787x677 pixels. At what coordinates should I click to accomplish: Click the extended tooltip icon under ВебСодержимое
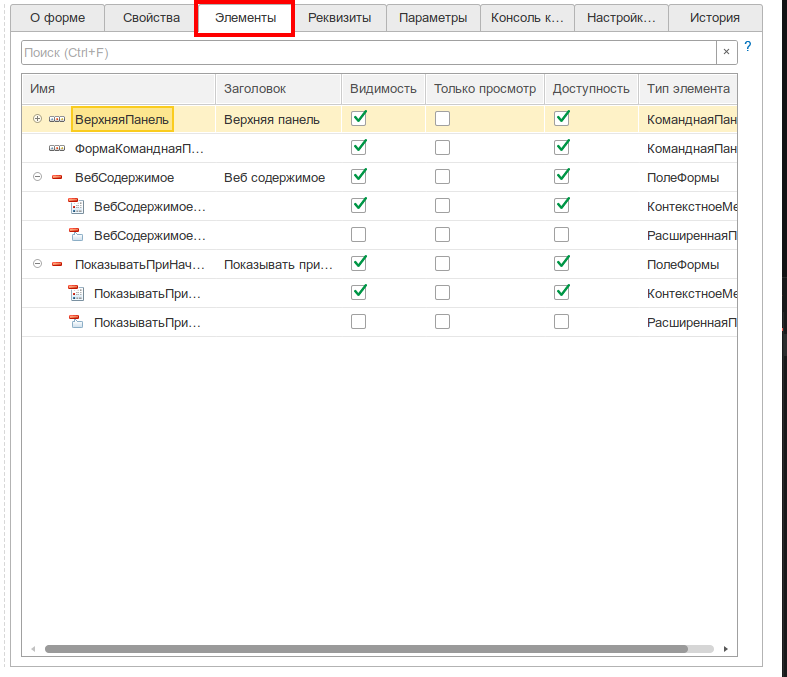point(76,235)
